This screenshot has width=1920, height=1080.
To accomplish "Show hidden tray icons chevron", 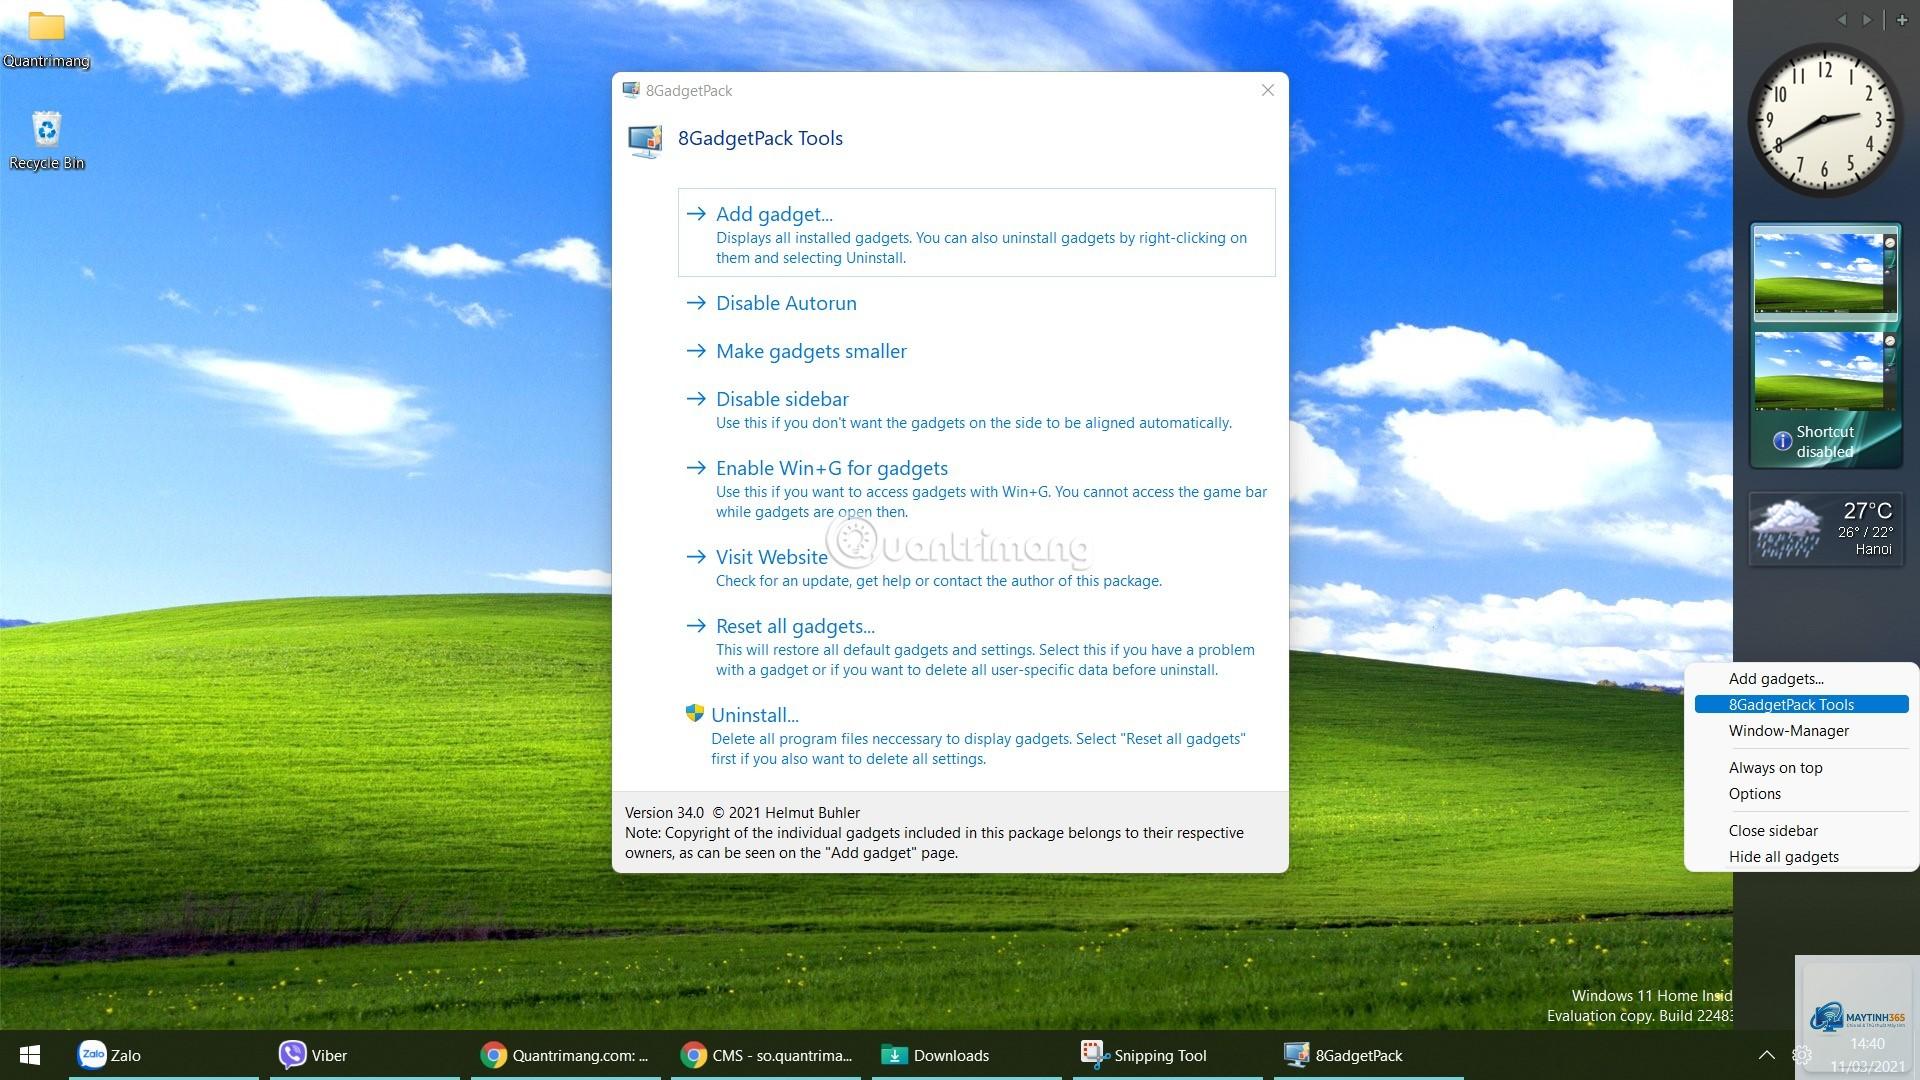I will (x=1767, y=1055).
